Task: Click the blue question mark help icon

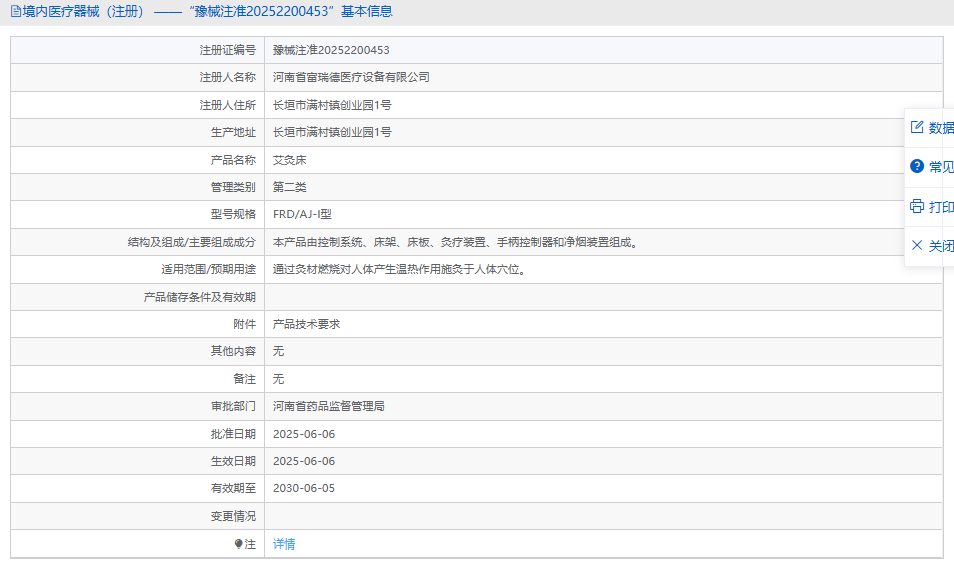Action: pyautogui.click(x=916, y=166)
